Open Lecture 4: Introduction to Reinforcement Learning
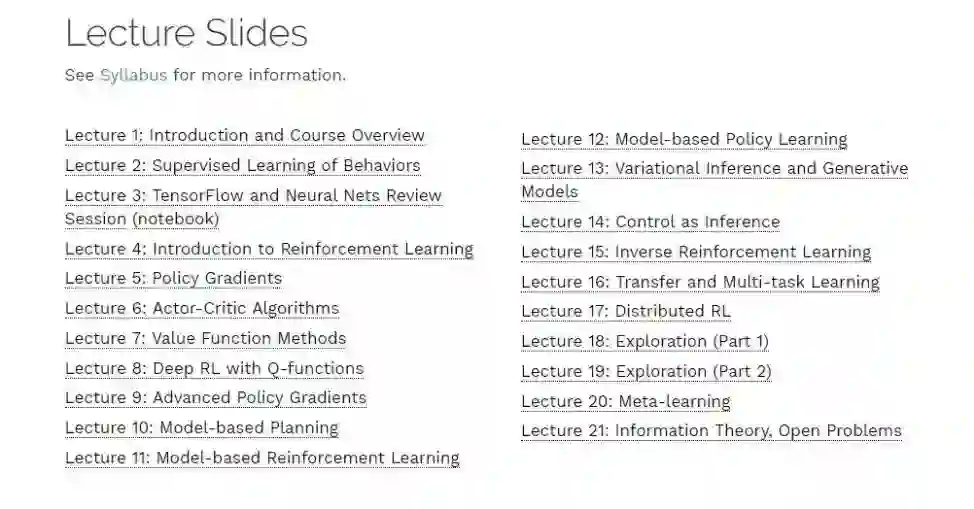Image resolution: width=974 pixels, height=509 pixels. point(269,249)
